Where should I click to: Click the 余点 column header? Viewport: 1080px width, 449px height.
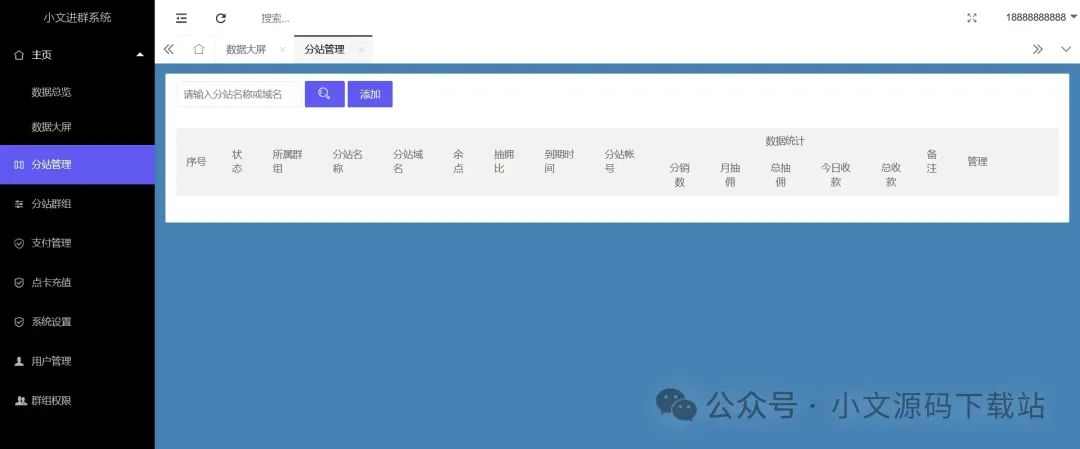point(458,162)
